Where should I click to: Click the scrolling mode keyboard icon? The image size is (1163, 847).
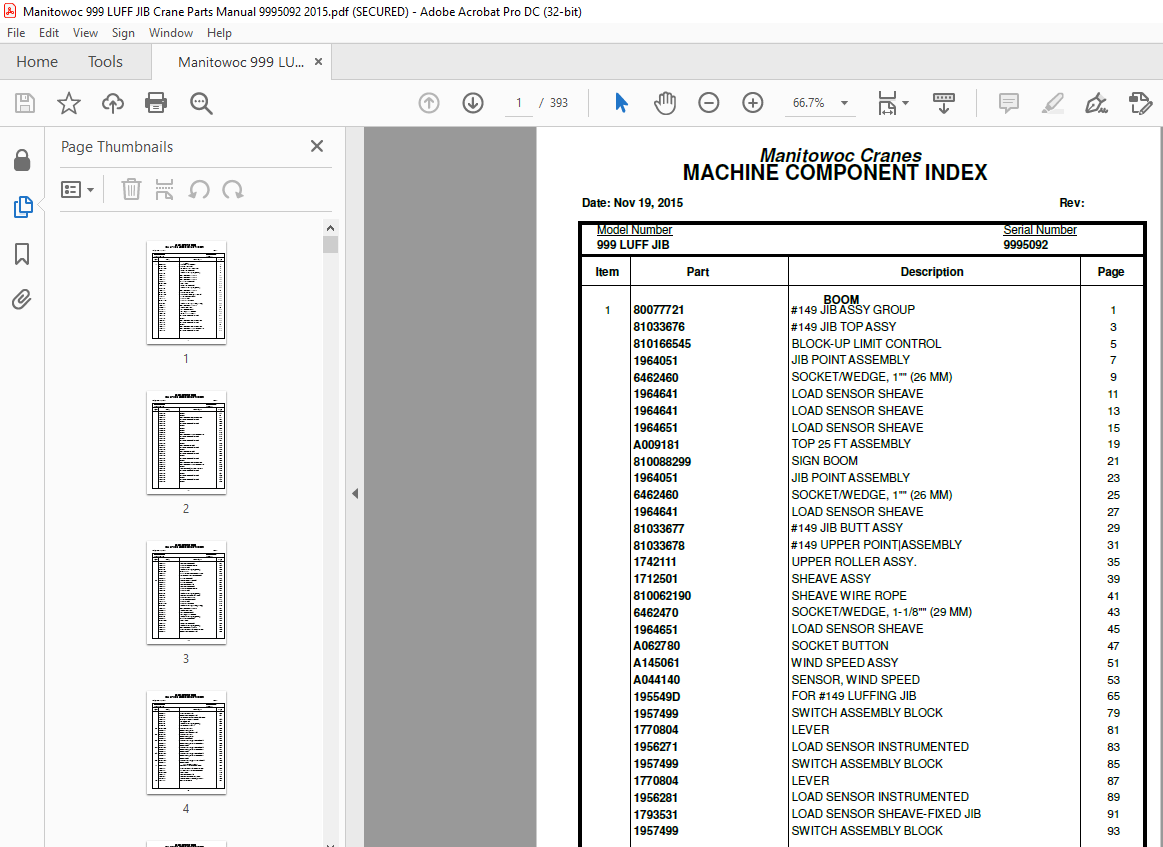pyautogui.click(x=943, y=103)
